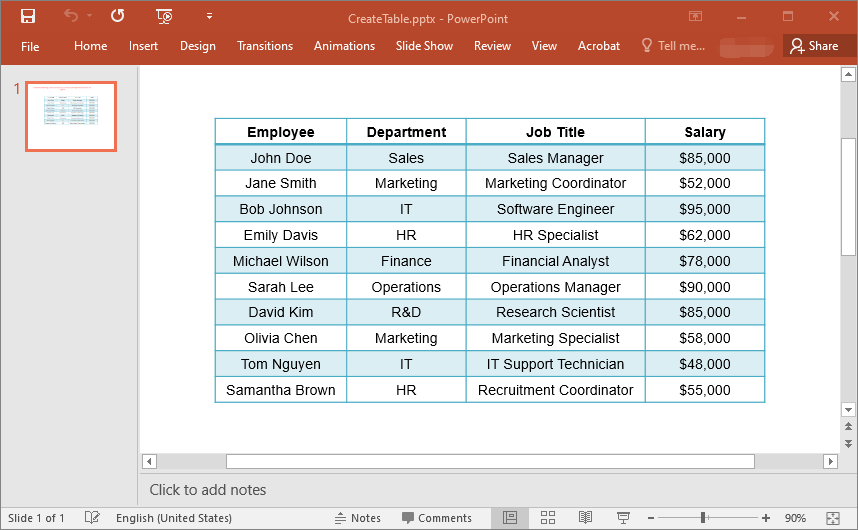The height and width of the screenshot is (530, 858).
Task: Open Ribbon Display Options menu
Action: coord(695,16)
